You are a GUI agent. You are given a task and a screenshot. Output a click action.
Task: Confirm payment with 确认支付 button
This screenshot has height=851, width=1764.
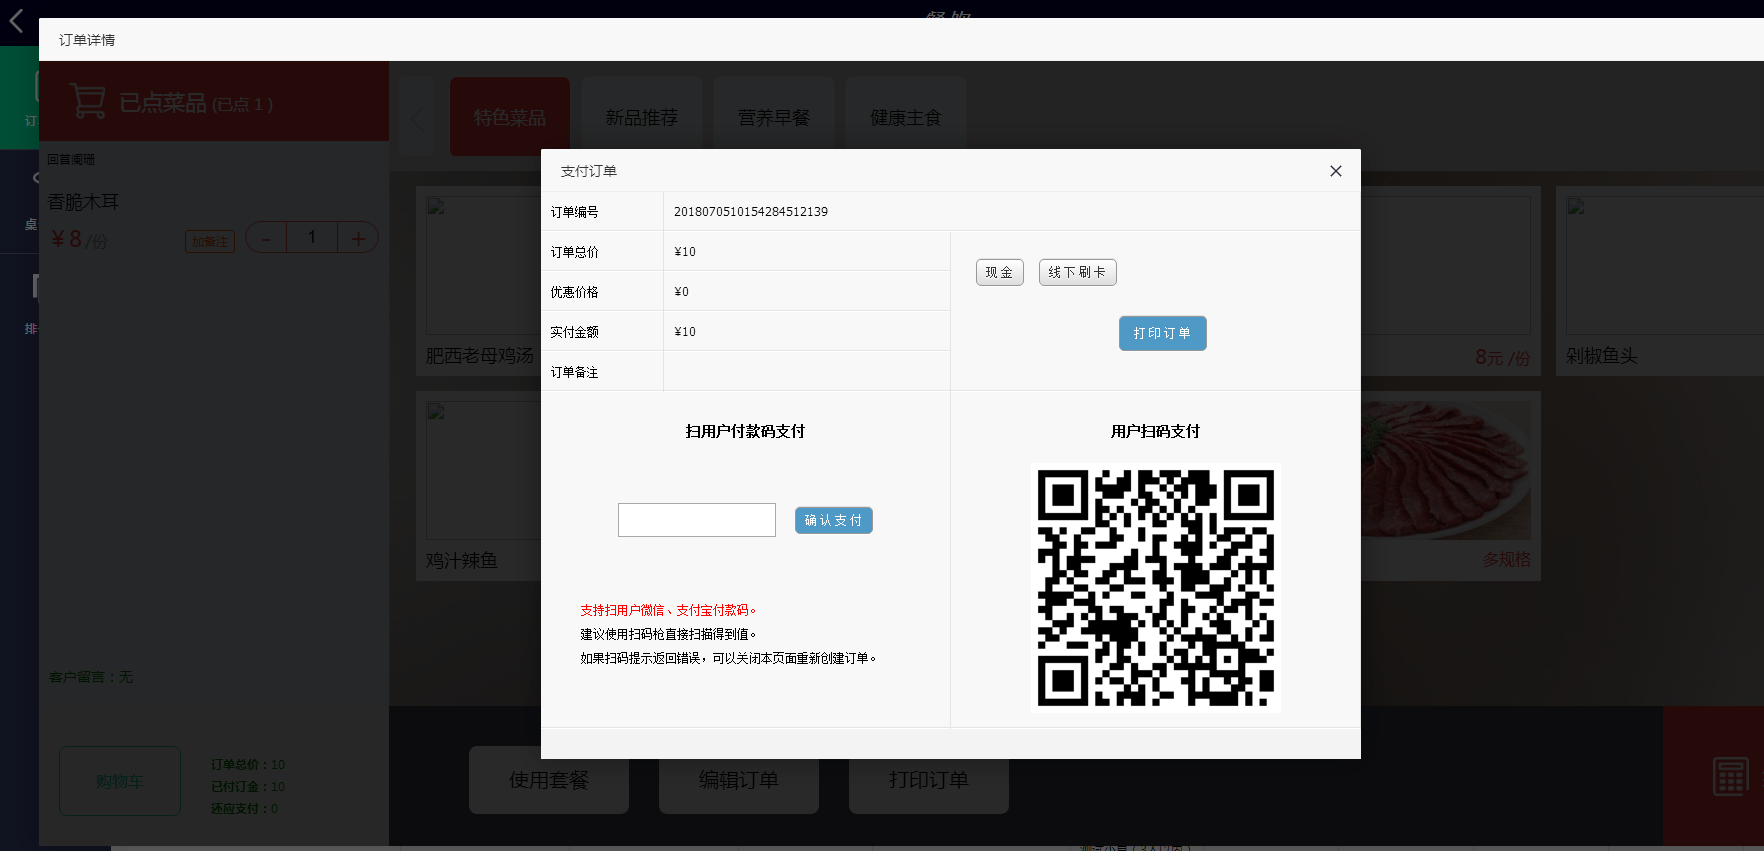[833, 520]
